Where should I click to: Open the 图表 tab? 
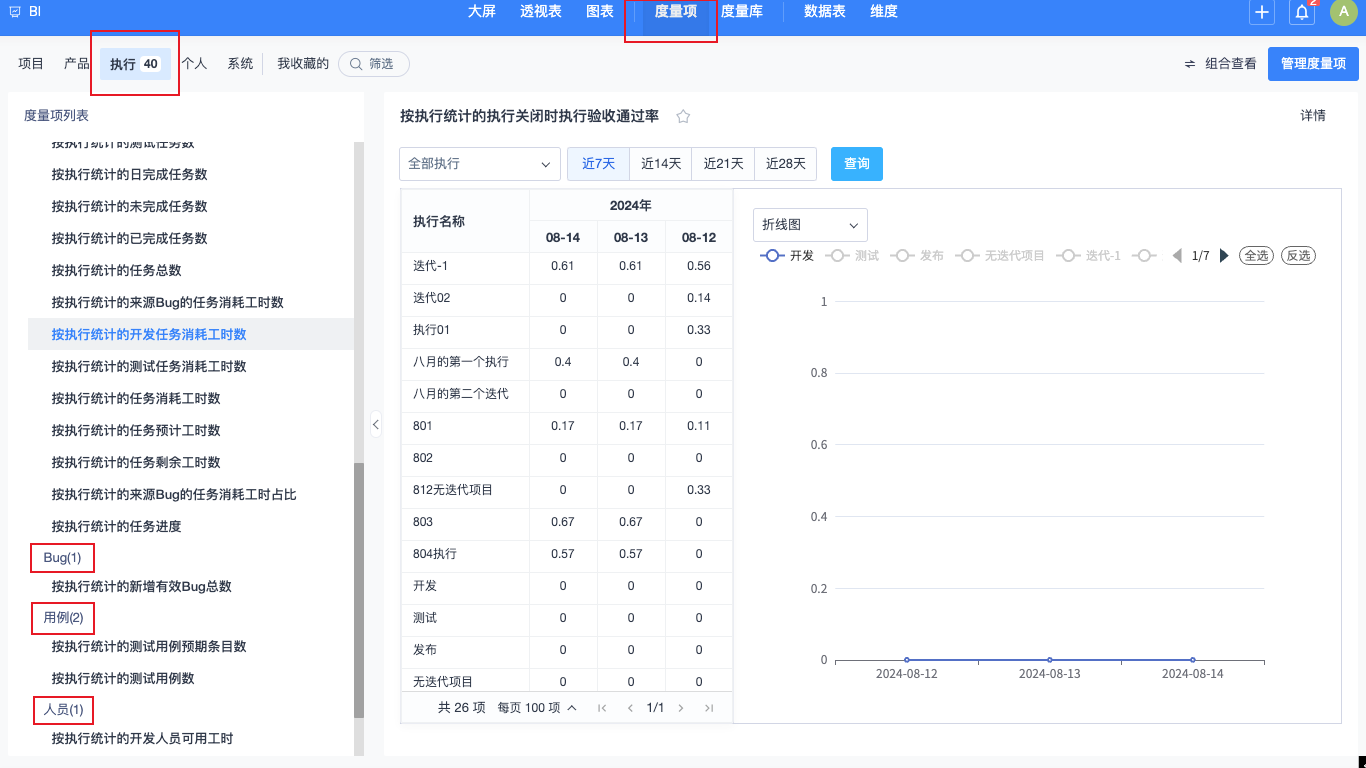600,12
